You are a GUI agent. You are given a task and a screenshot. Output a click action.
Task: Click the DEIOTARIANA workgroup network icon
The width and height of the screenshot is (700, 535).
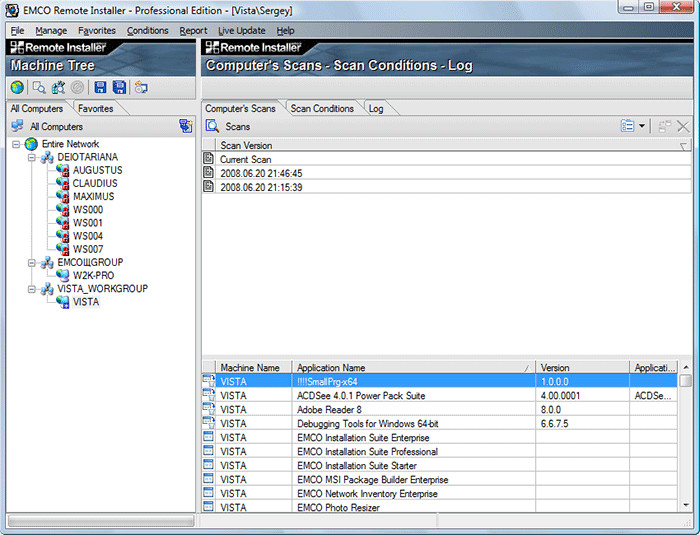click(47, 157)
